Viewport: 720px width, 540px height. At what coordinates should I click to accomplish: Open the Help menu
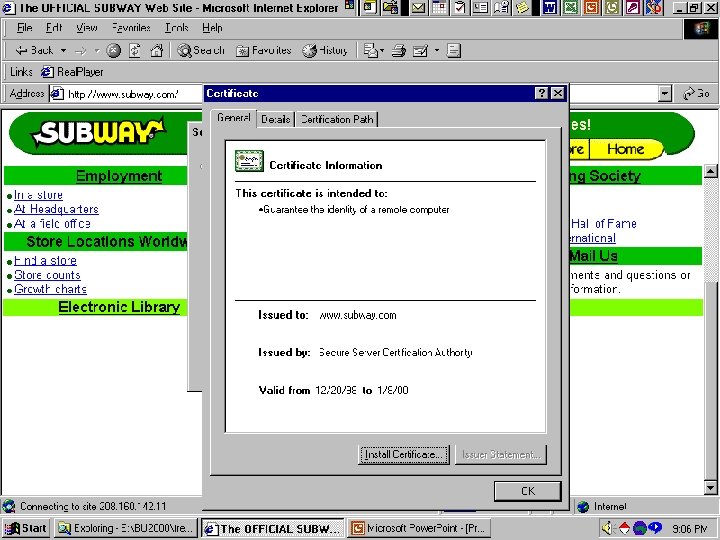point(212,28)
